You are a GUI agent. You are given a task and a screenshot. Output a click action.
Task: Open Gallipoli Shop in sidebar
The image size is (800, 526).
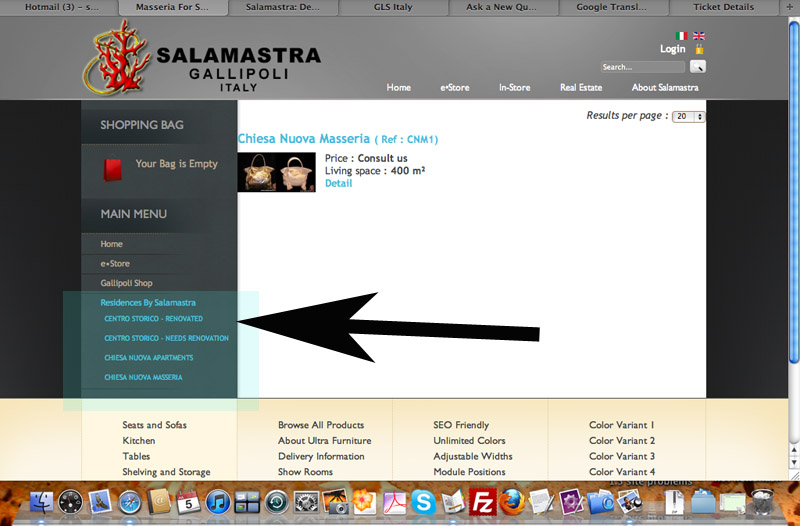click(126, 283)
